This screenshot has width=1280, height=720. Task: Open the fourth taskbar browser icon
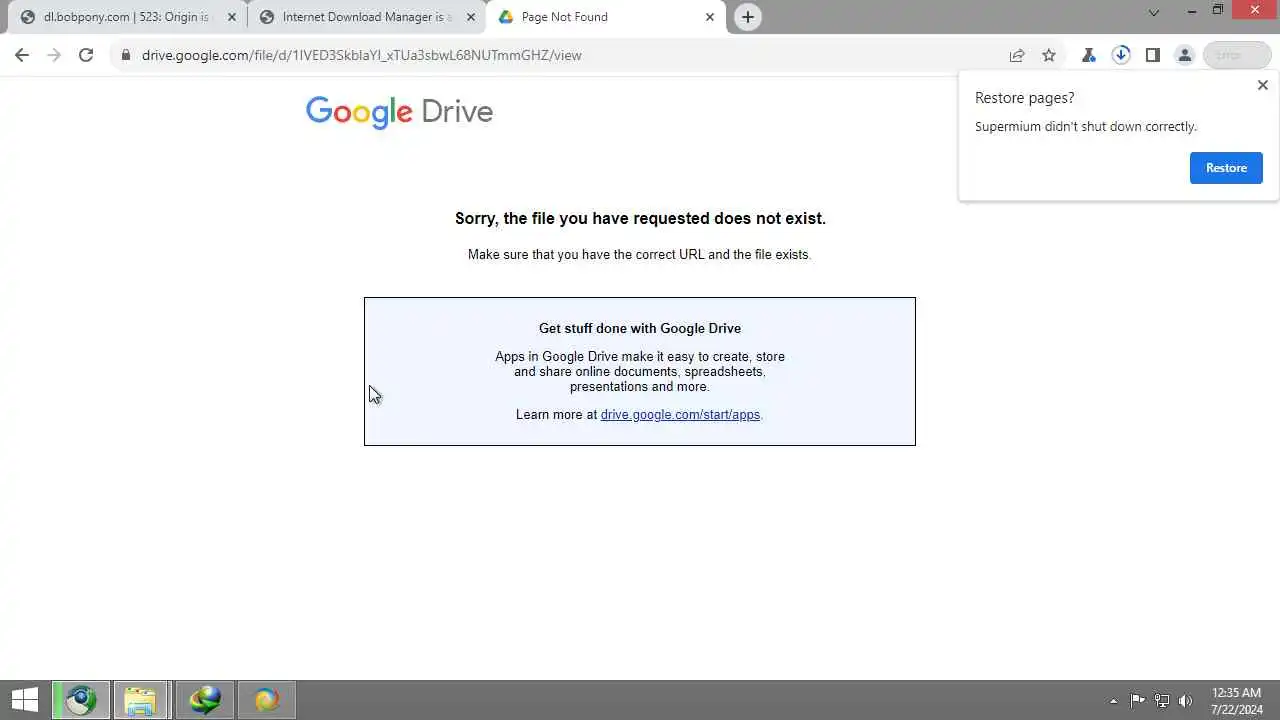(x=267, y=700)
